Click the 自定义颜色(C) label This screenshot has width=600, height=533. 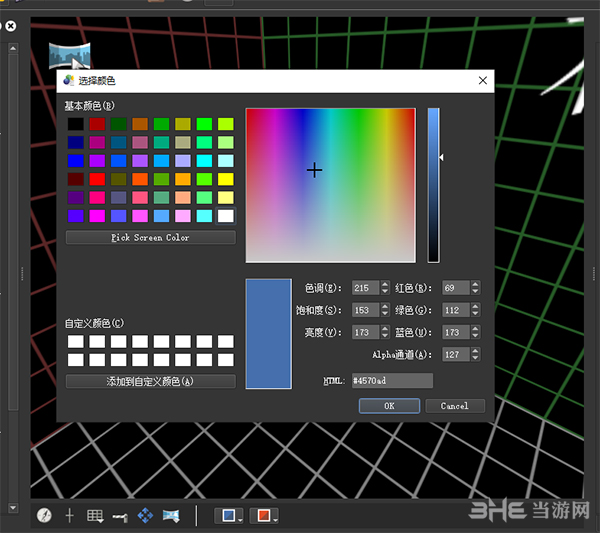pos(94,323)
